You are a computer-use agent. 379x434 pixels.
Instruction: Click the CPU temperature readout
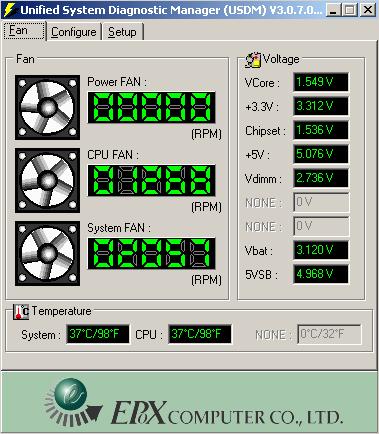tap(200, 334)
